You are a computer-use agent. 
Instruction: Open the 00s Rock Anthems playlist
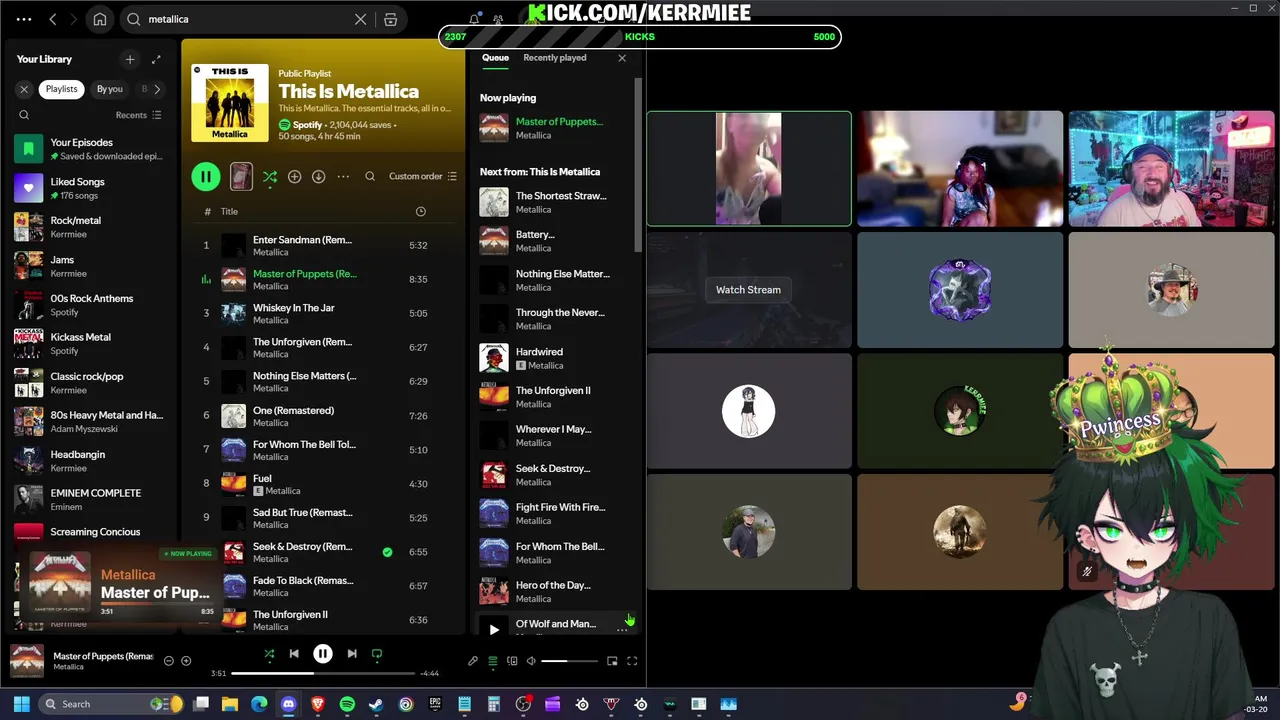[92, 305]
